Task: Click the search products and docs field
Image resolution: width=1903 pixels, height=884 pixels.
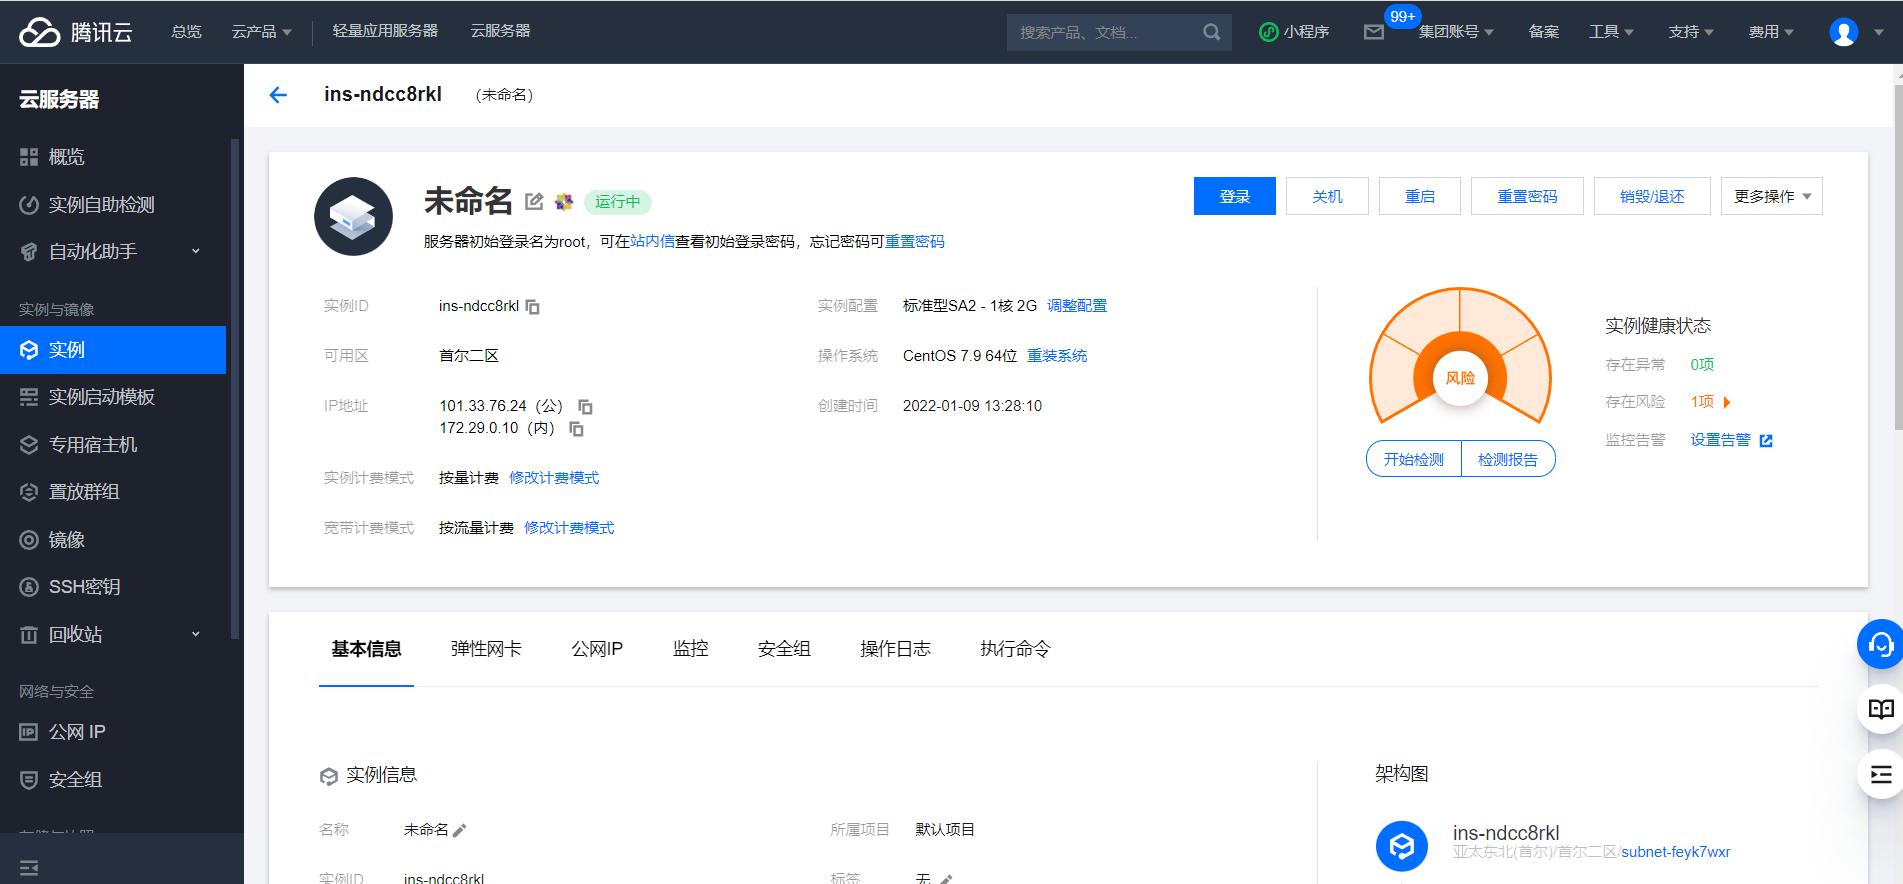Action: 1105,32
